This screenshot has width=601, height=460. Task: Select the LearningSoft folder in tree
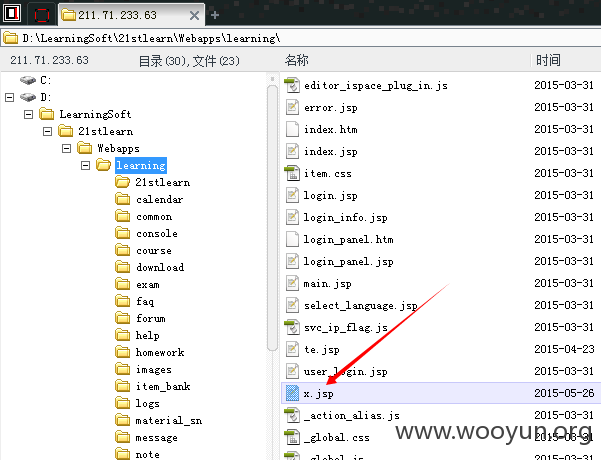pyautogui.click(x=95, y=114)
